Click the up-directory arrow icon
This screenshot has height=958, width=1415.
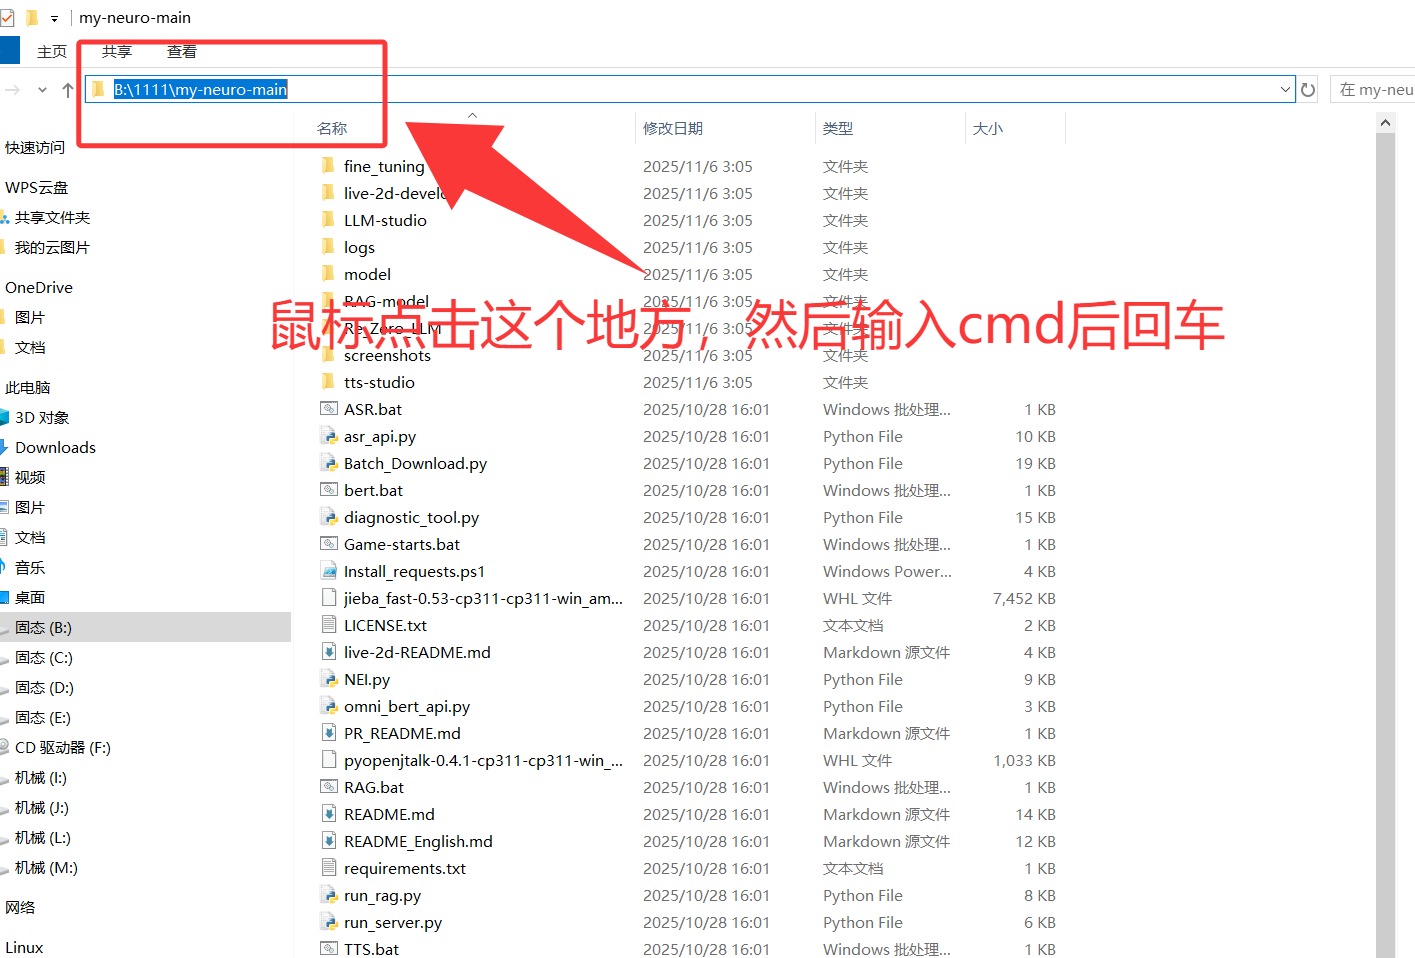point(68,90)
